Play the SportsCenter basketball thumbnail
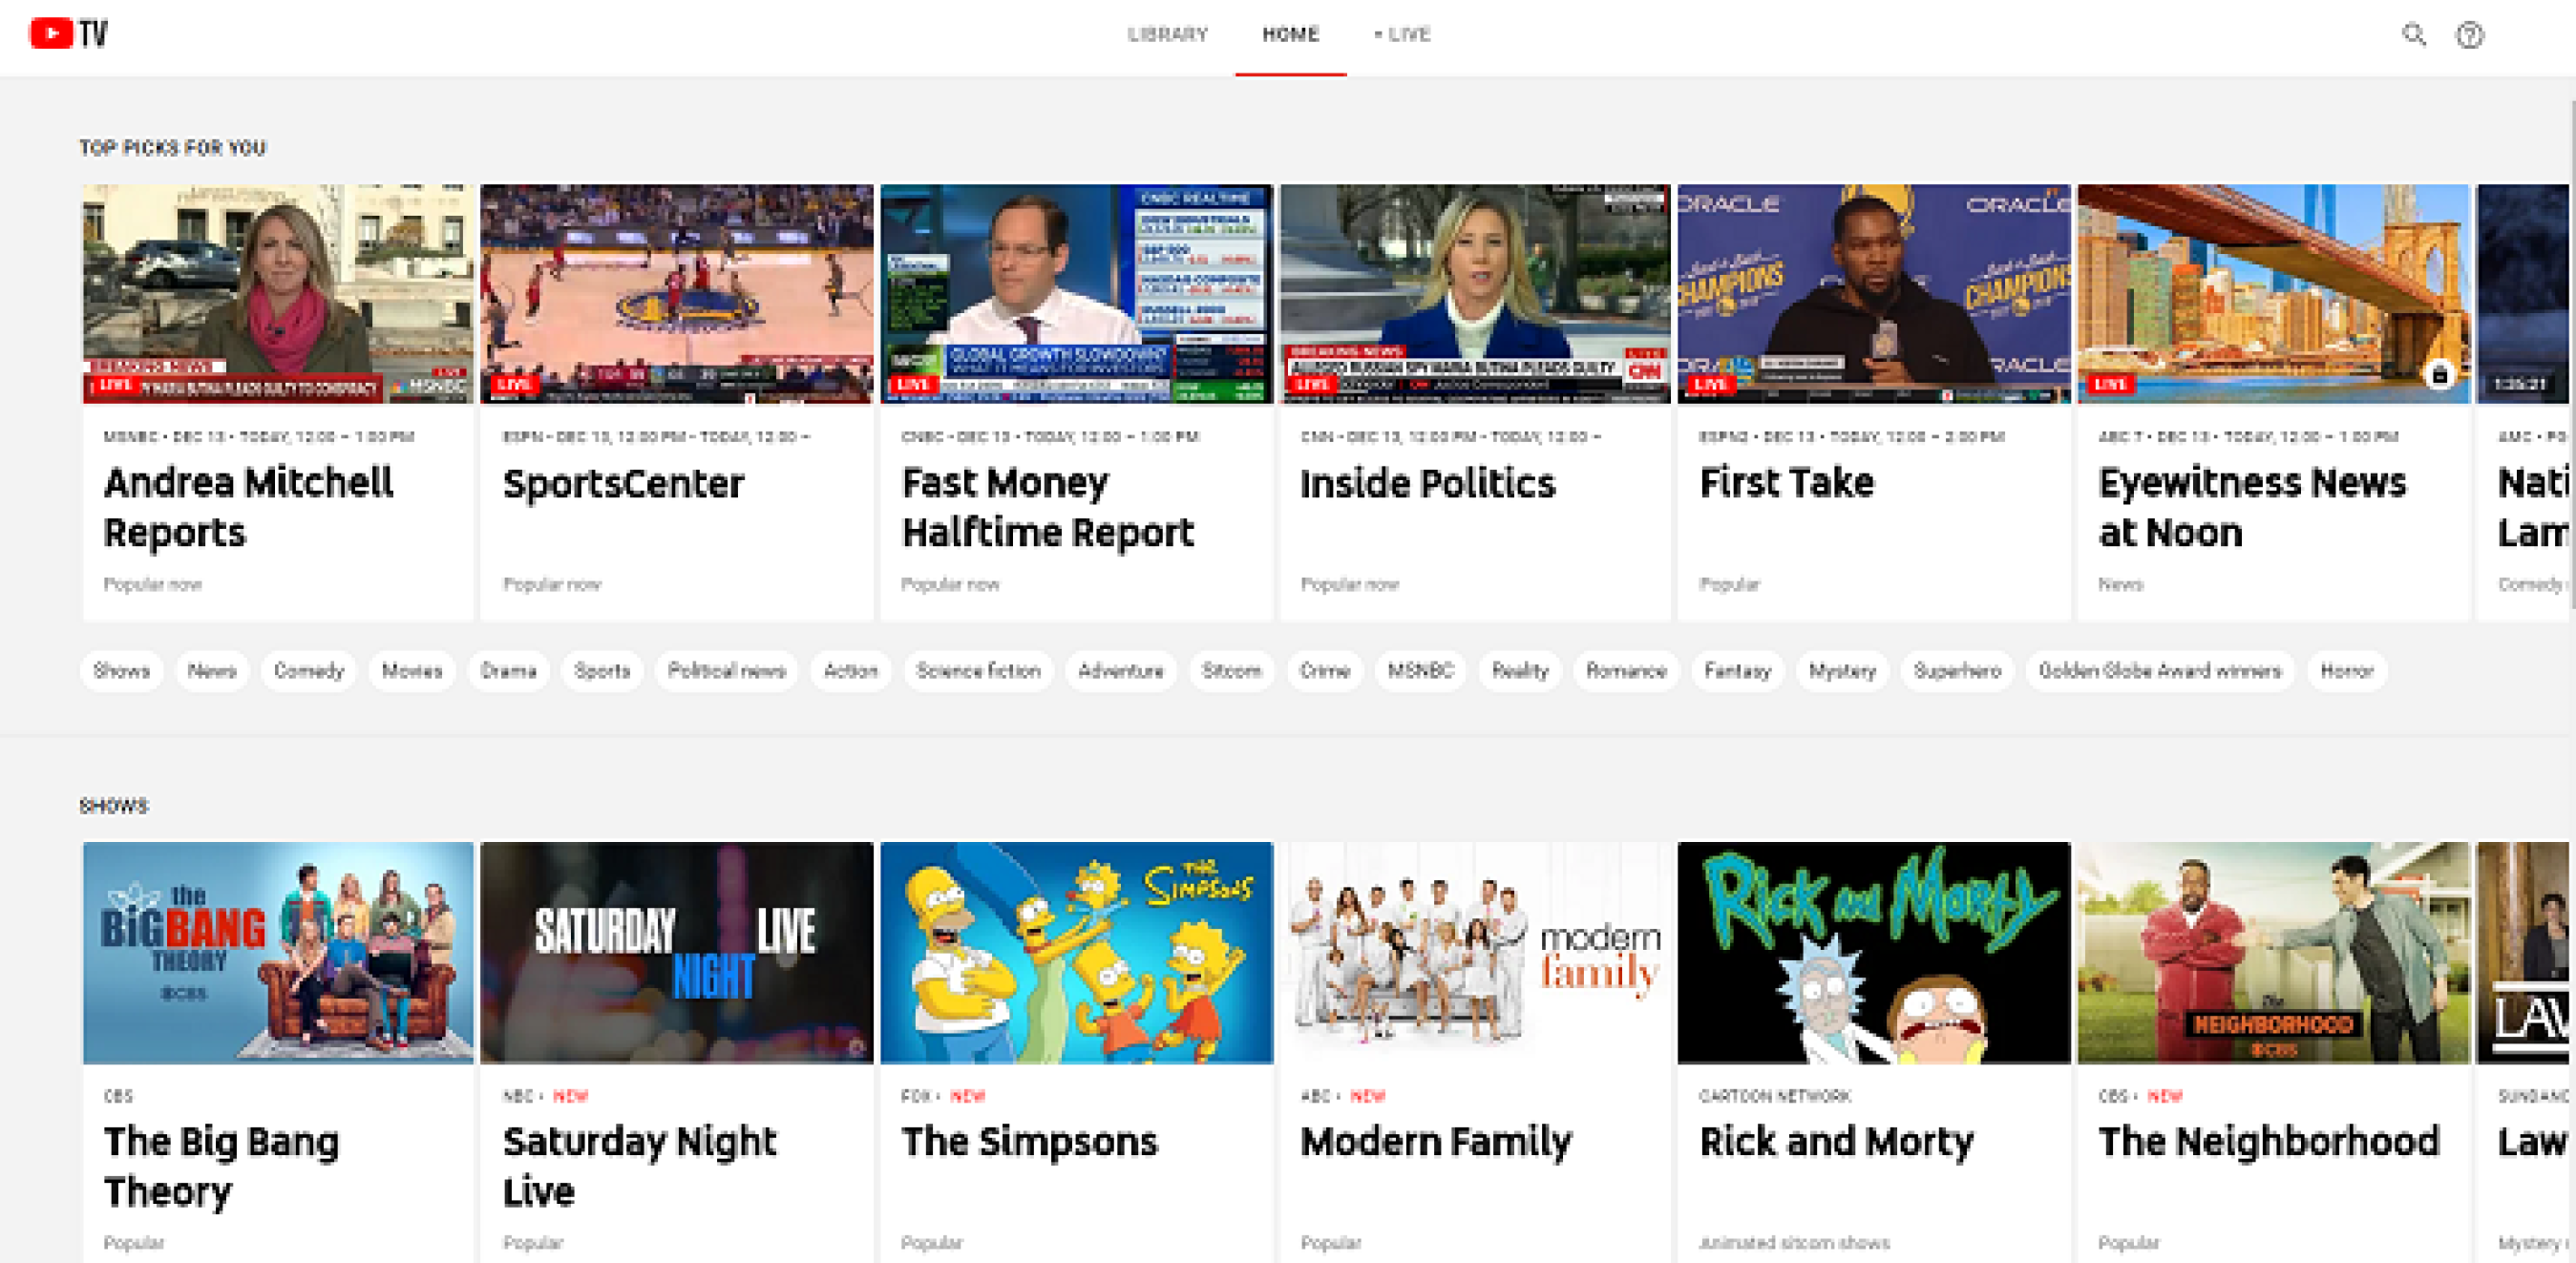 (x=677, y=294)
